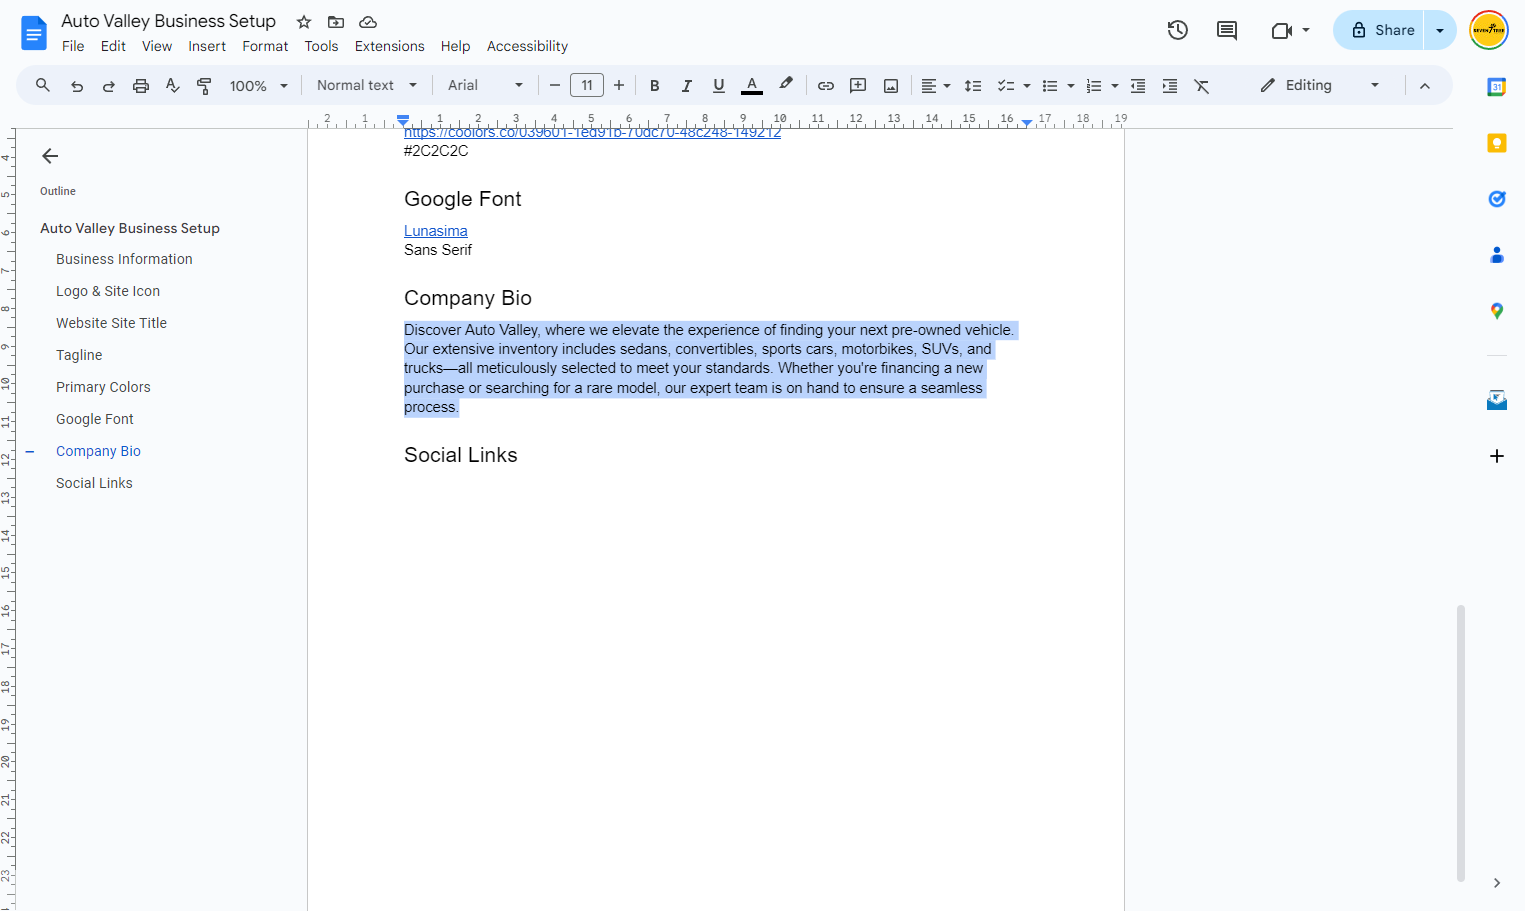1525x911 pixels.
Task: Open the share quick options arrow
Action: point(1440,30)
